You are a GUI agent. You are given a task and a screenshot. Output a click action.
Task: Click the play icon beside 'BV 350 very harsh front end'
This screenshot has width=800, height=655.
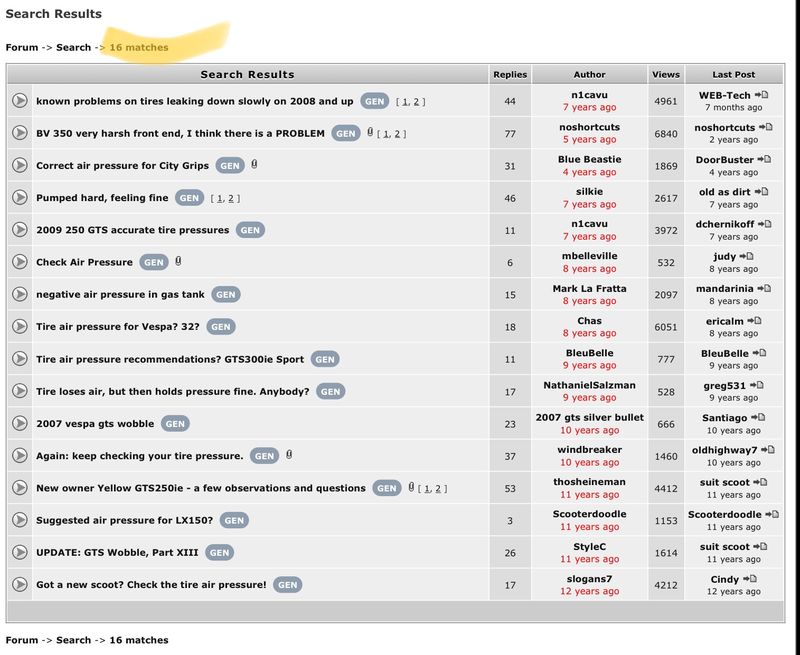20,133
